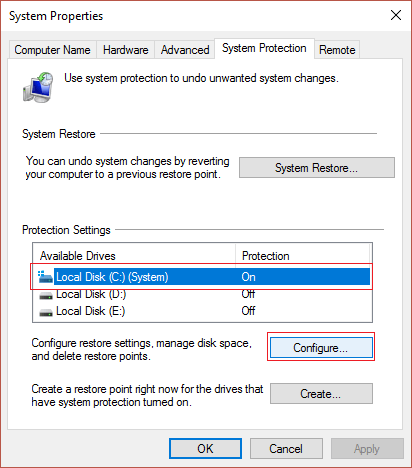Close the System Properties dialog
Image resolution: width=412 pixels, height=468 pixels.
(x=396, y=15)
